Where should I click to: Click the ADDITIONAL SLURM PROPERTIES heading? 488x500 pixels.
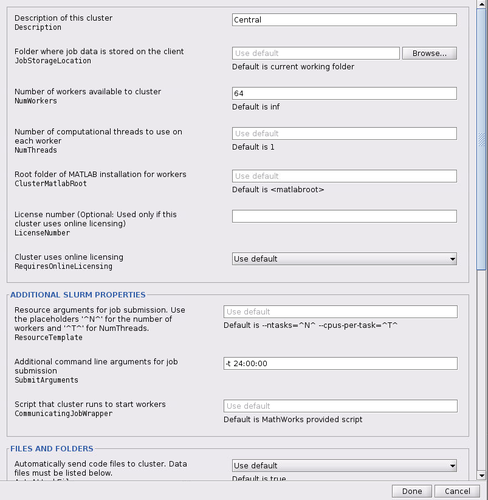tap(78, 295)
